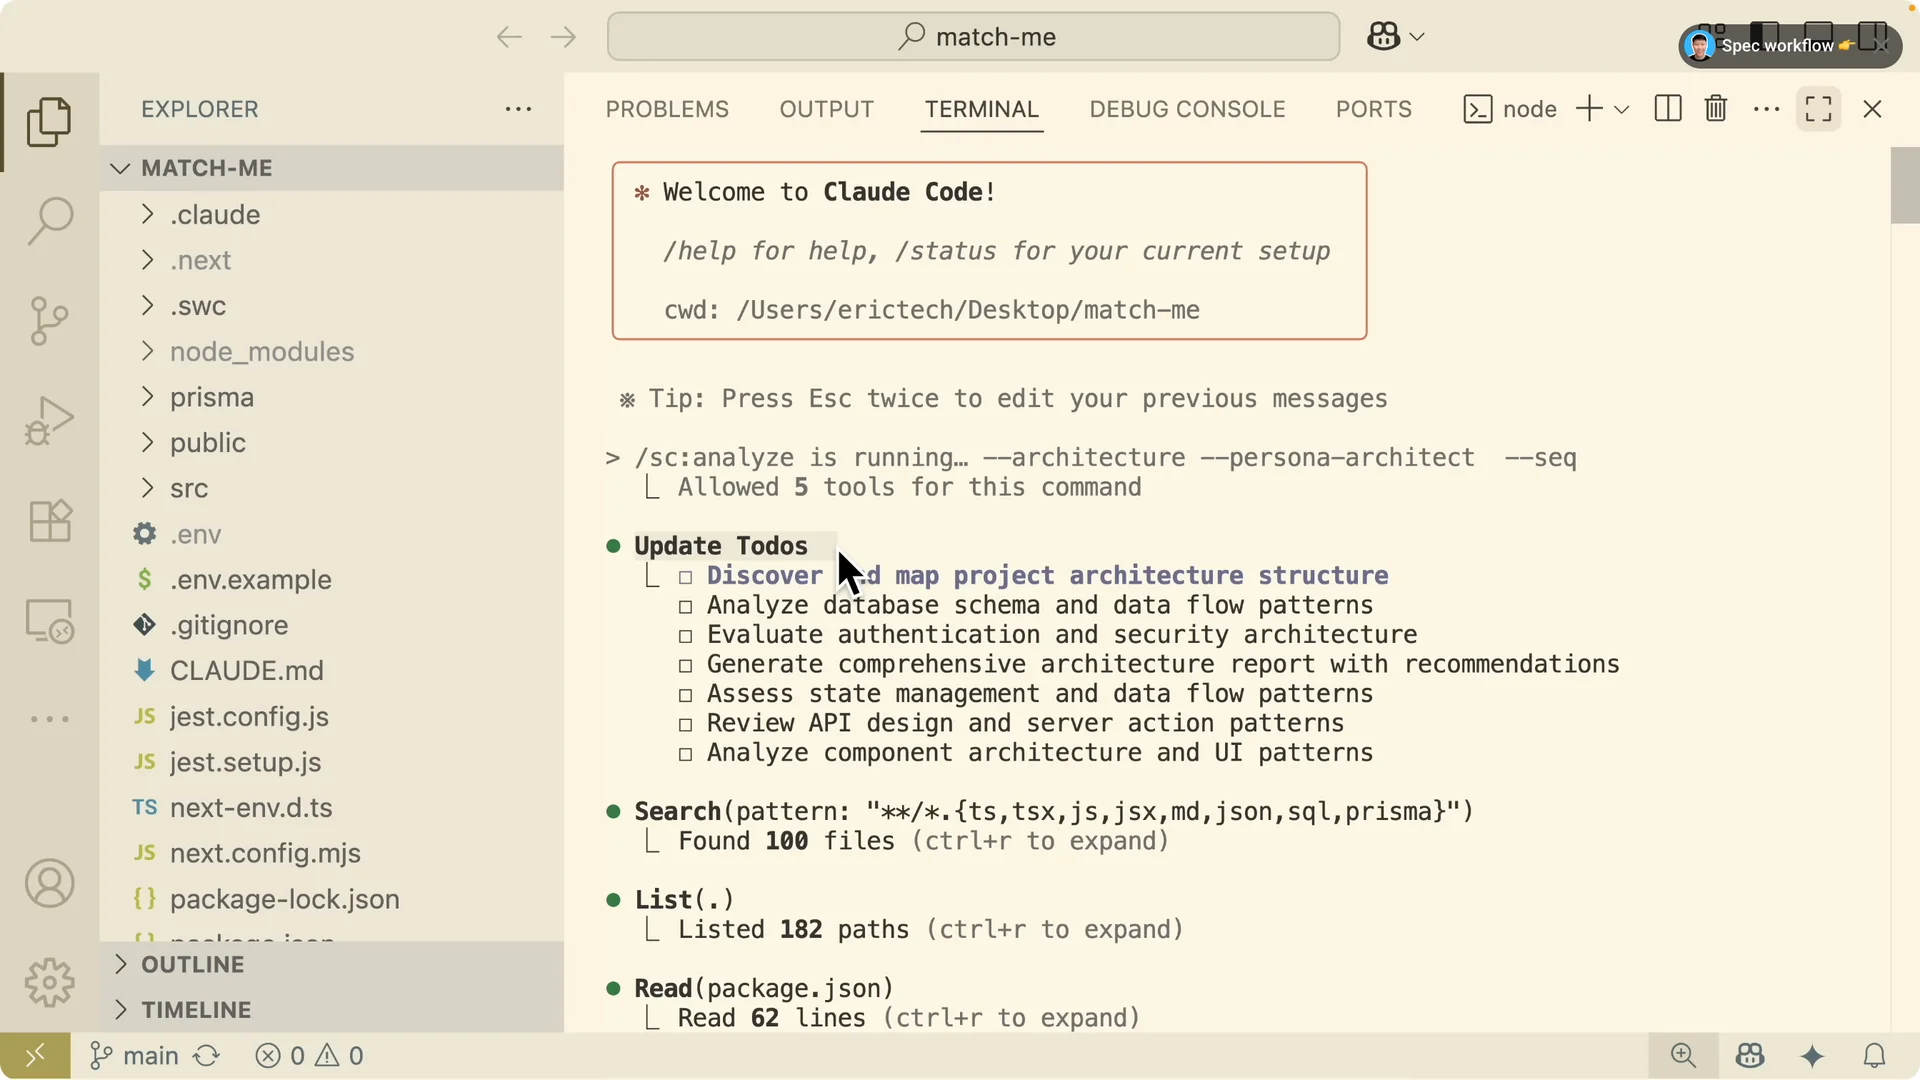Switch to the DEBUG CONSOLE tab
The height and width of the screenshot is (1080, 1920).
(x=1187, y=109)
